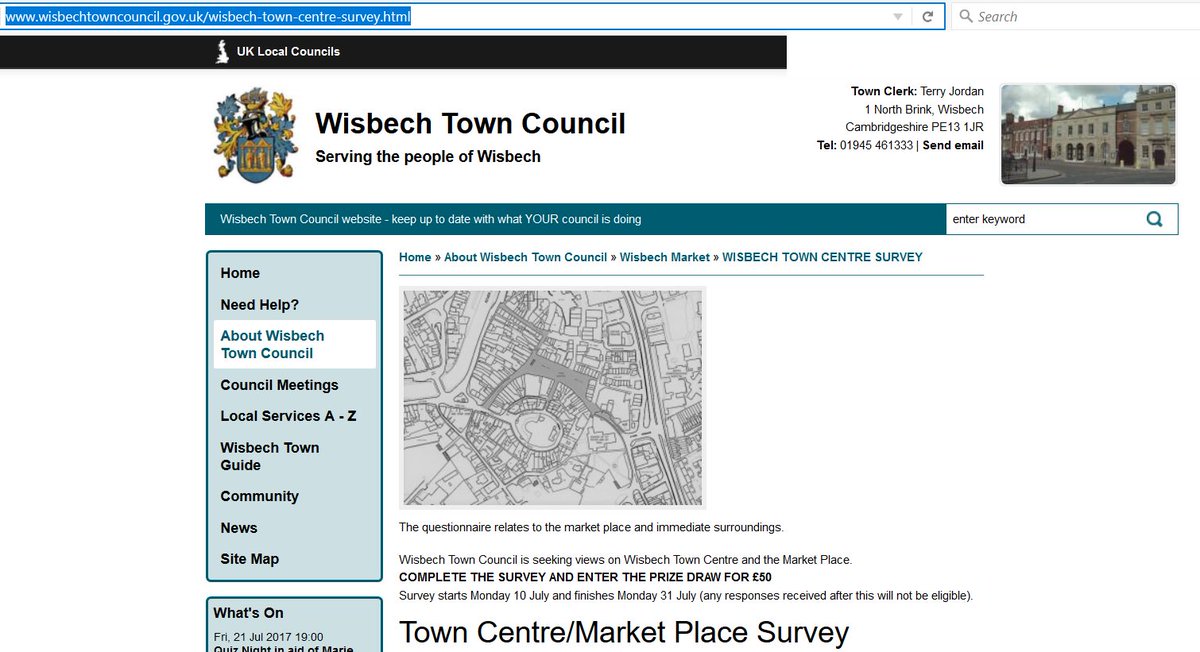The image size is (1200, 652).
Task: Open Wisbech Market breadcrumb link
Action: coord(665,258)
